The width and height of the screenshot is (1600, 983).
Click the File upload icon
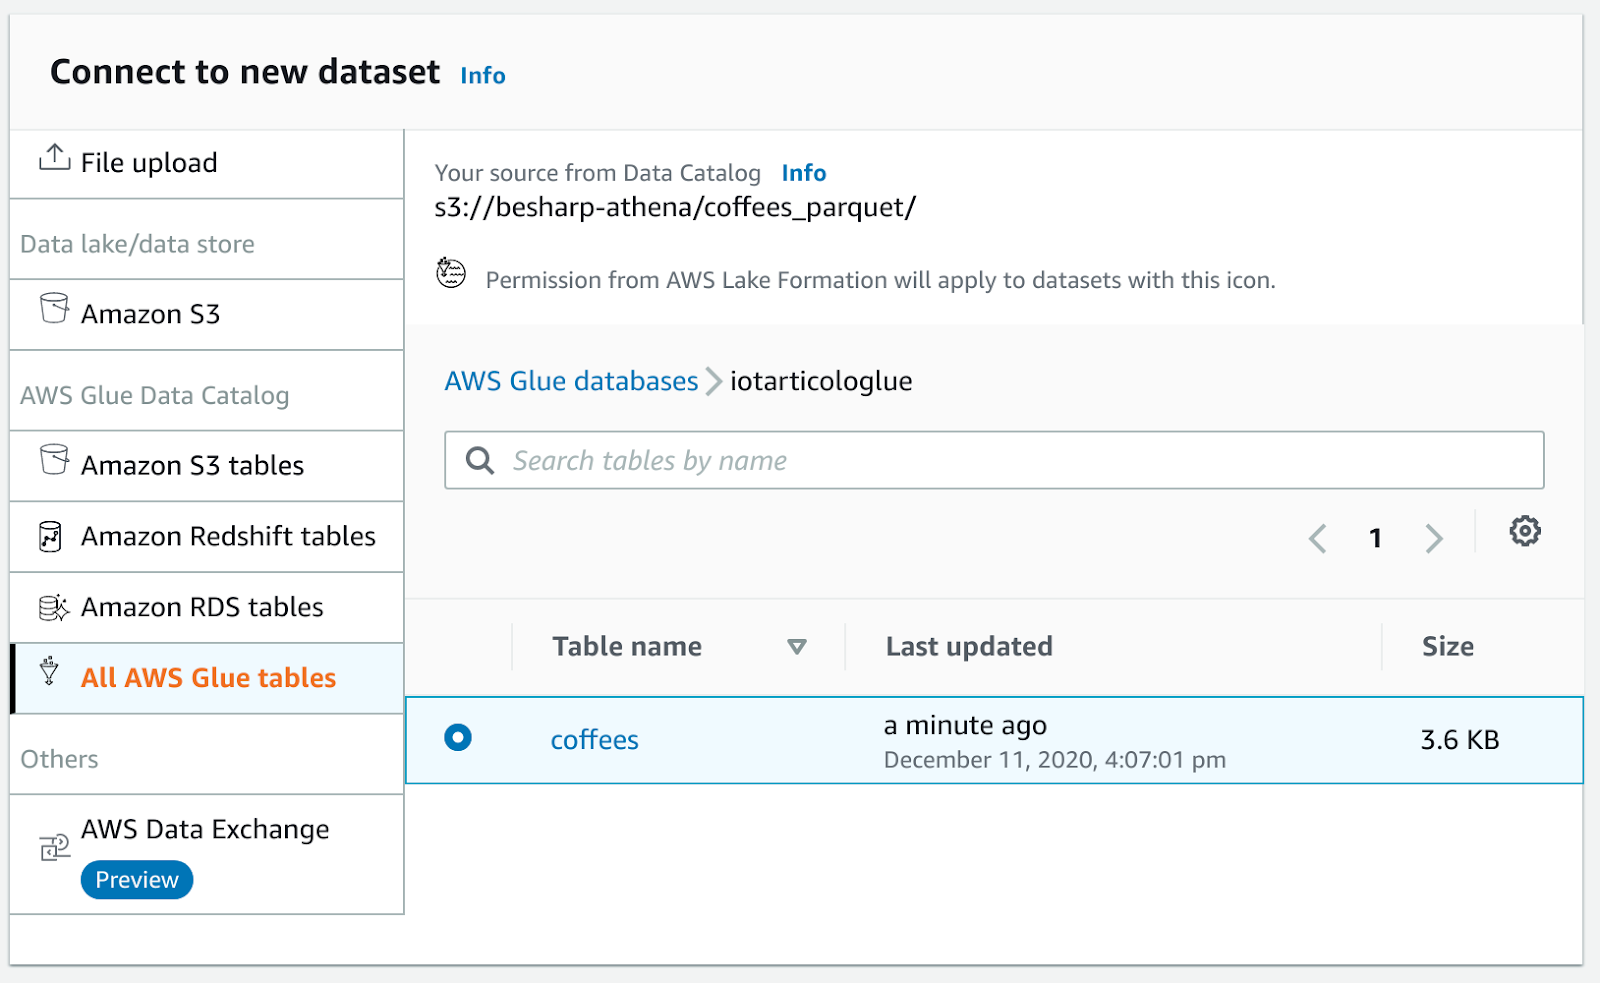[54, 157]
